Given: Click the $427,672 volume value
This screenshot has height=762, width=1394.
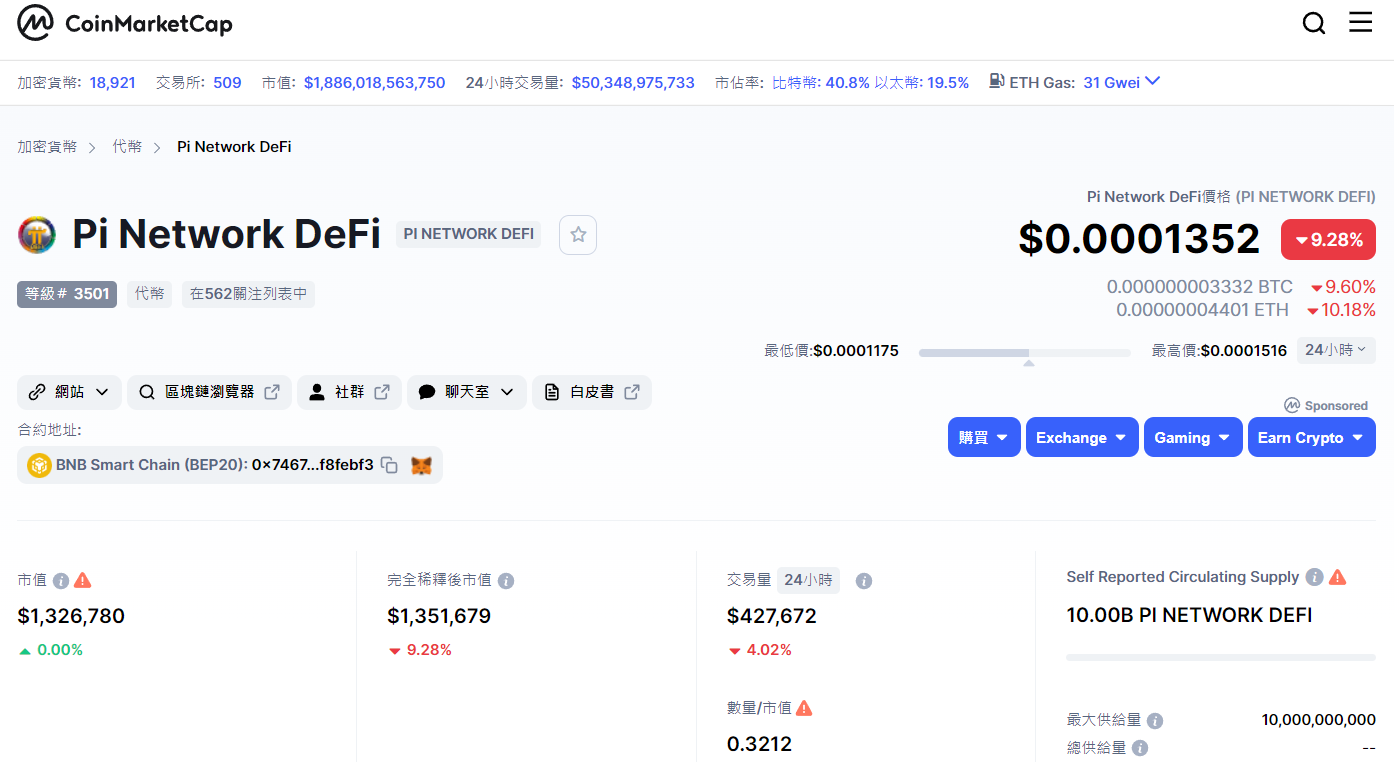Looking at the screenshot, I should coord(772,616).
